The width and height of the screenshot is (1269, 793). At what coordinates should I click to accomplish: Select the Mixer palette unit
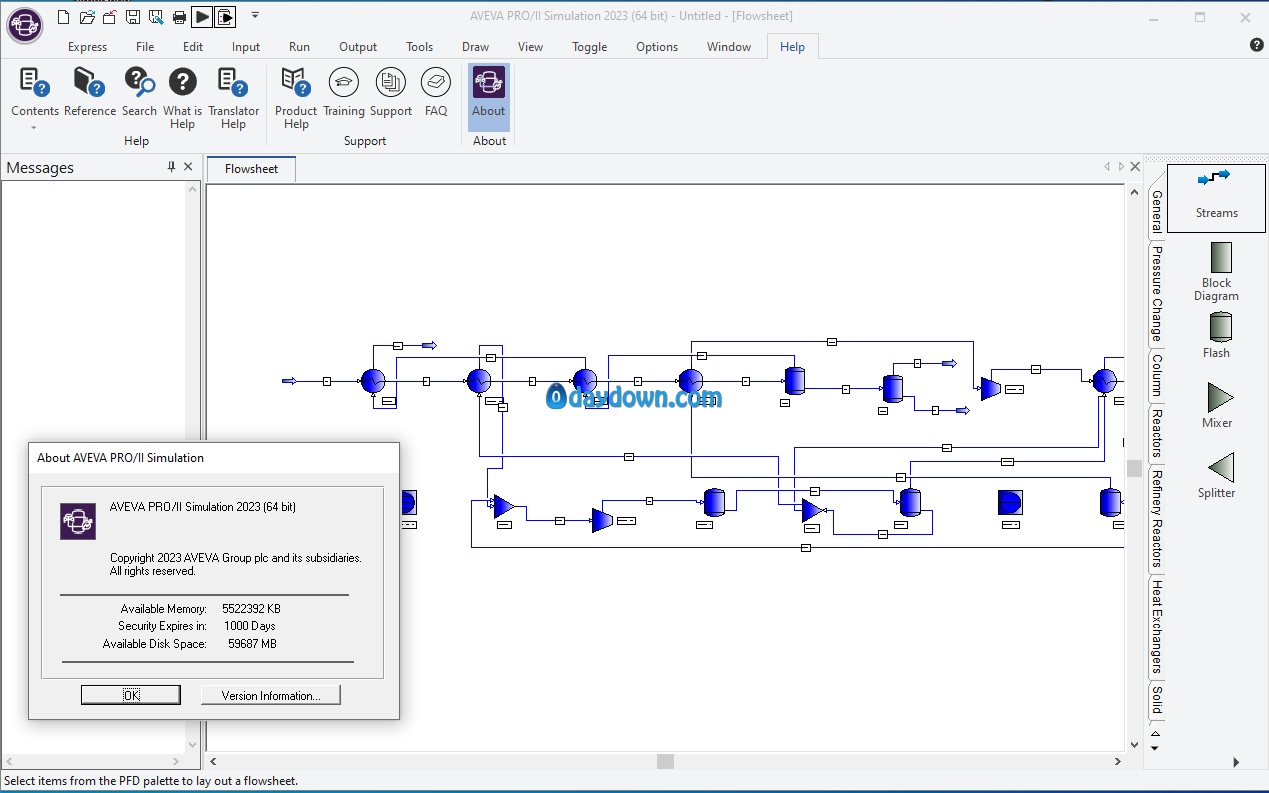click(1217, 405)
